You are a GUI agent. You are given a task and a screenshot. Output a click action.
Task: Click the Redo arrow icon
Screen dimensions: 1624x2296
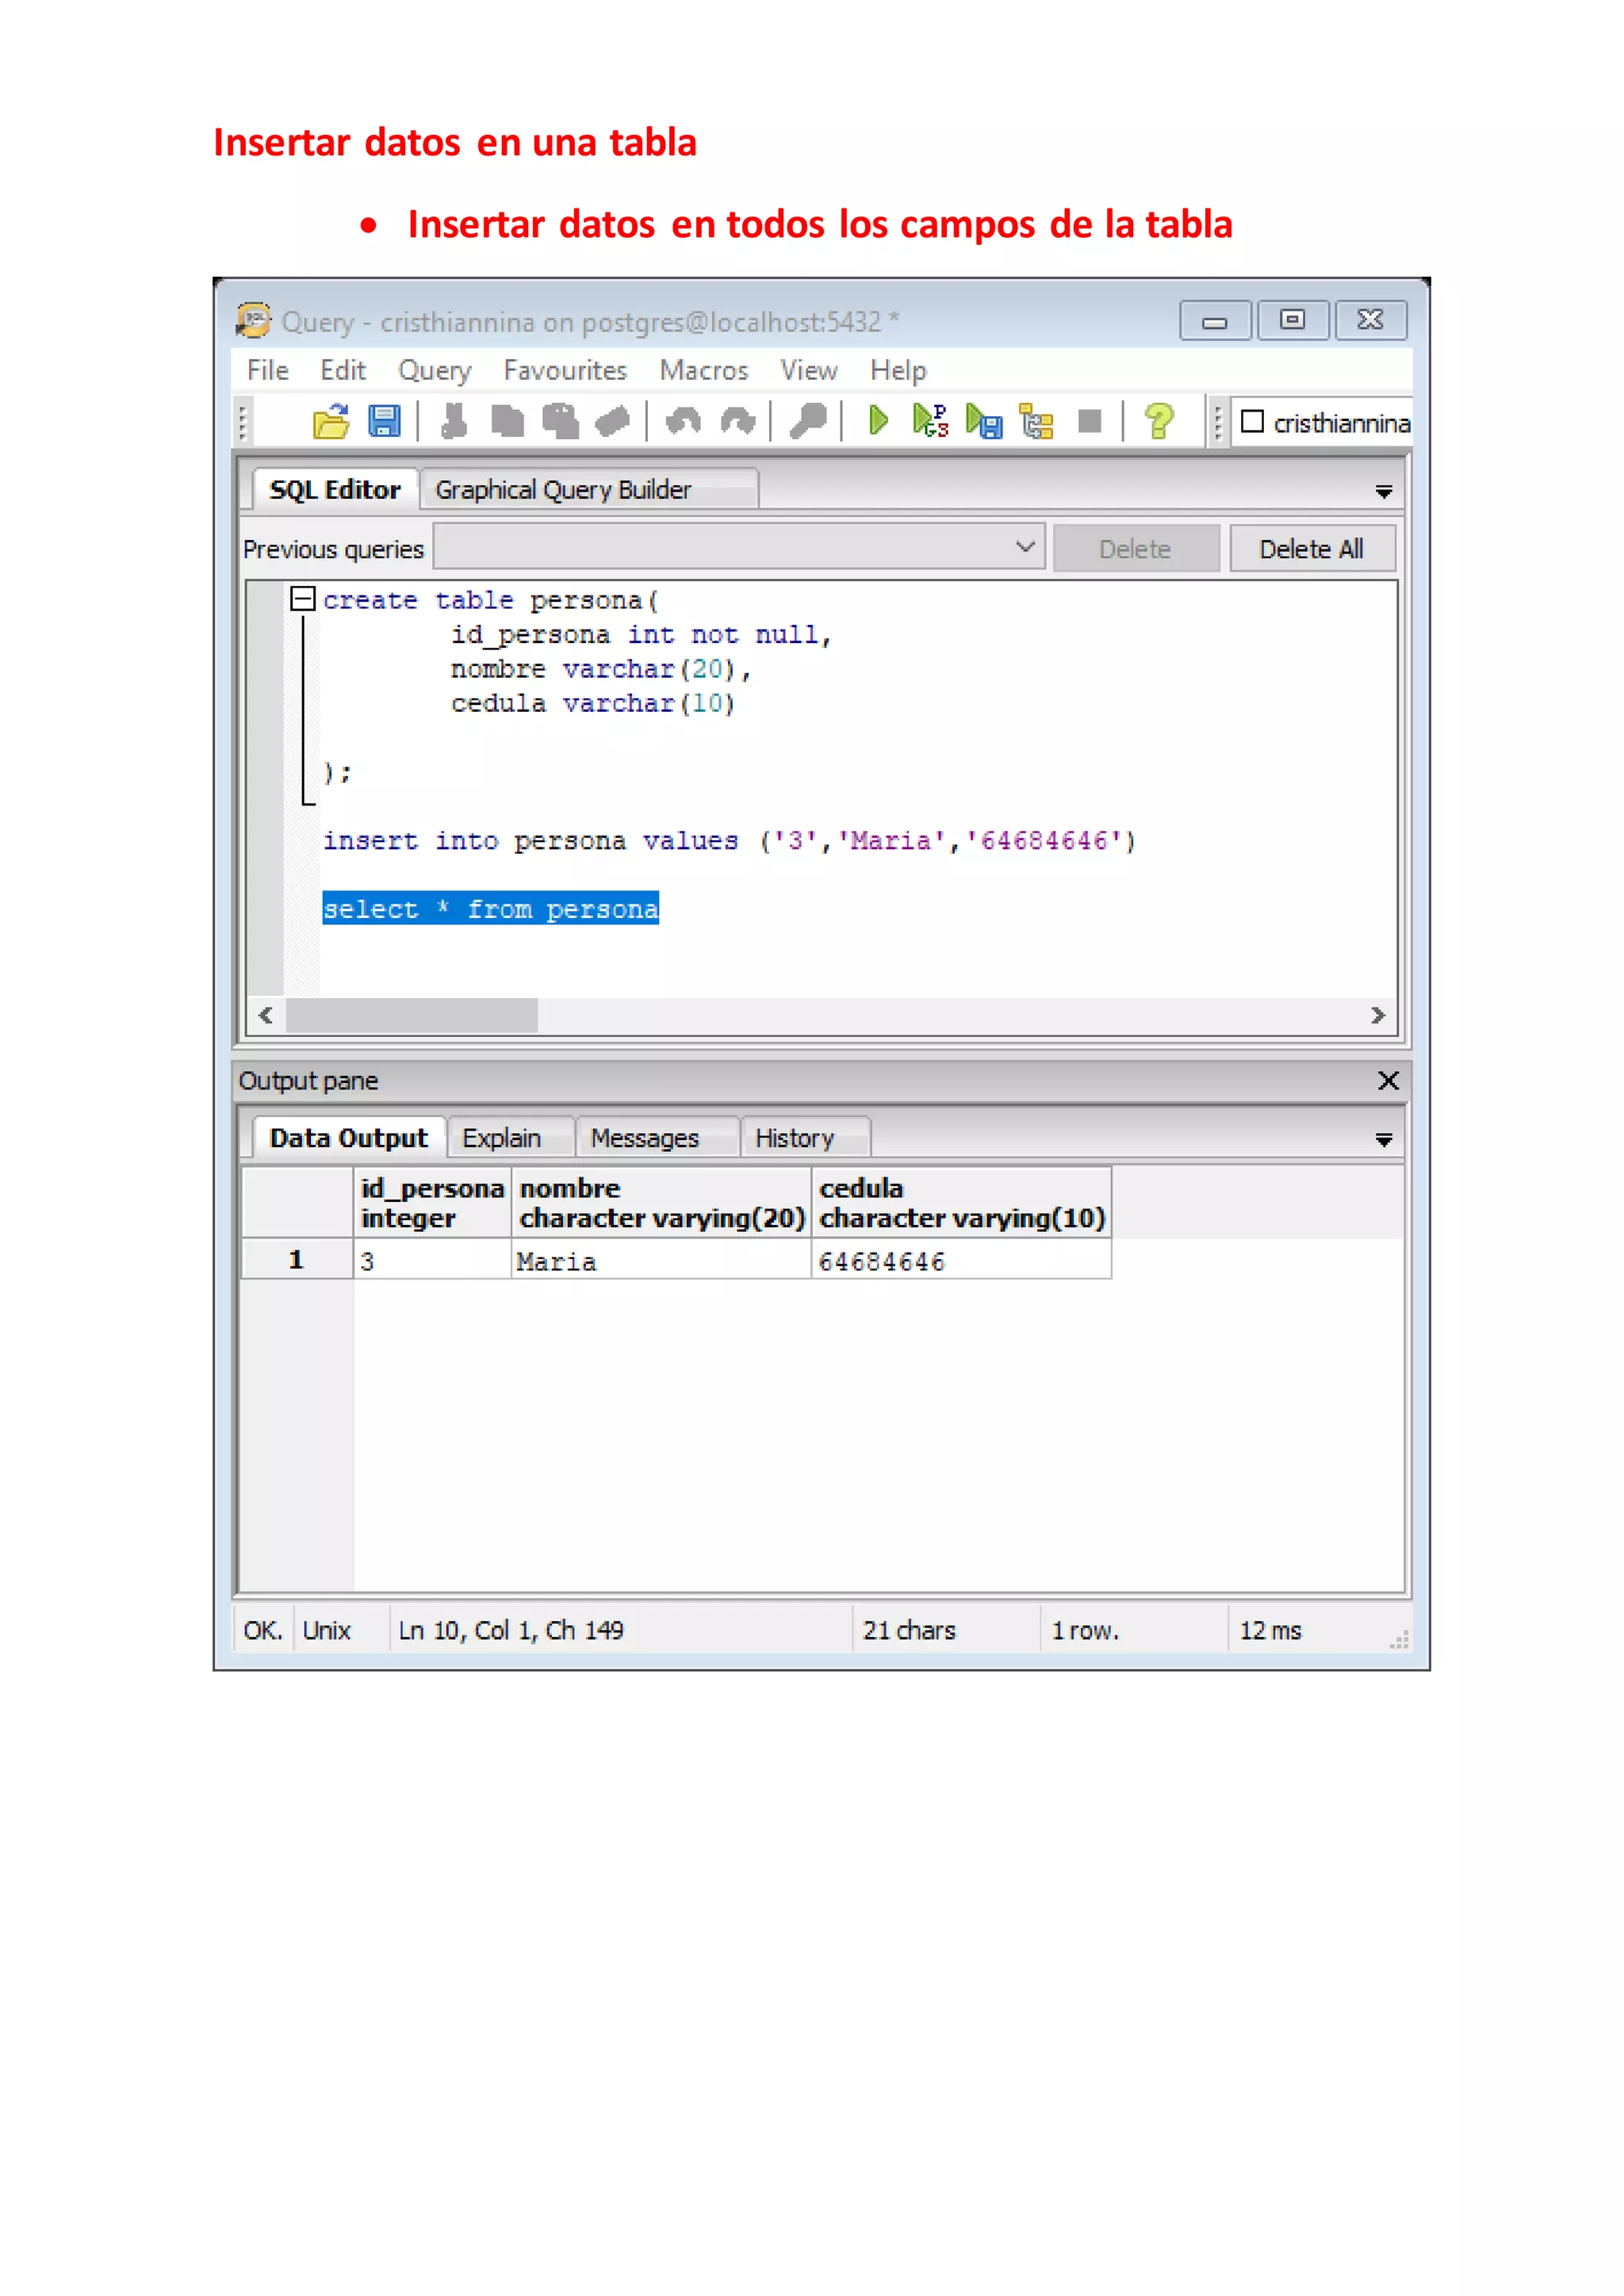click(x=738, y=422)
